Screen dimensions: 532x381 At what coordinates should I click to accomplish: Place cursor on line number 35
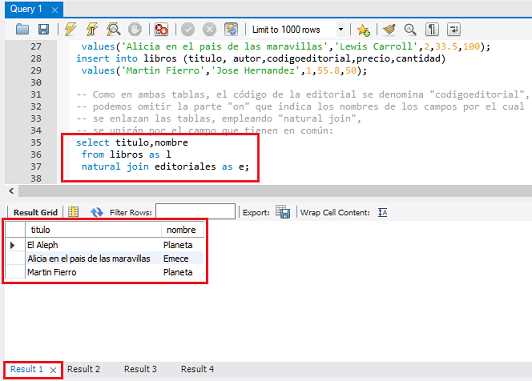(36, 142)
